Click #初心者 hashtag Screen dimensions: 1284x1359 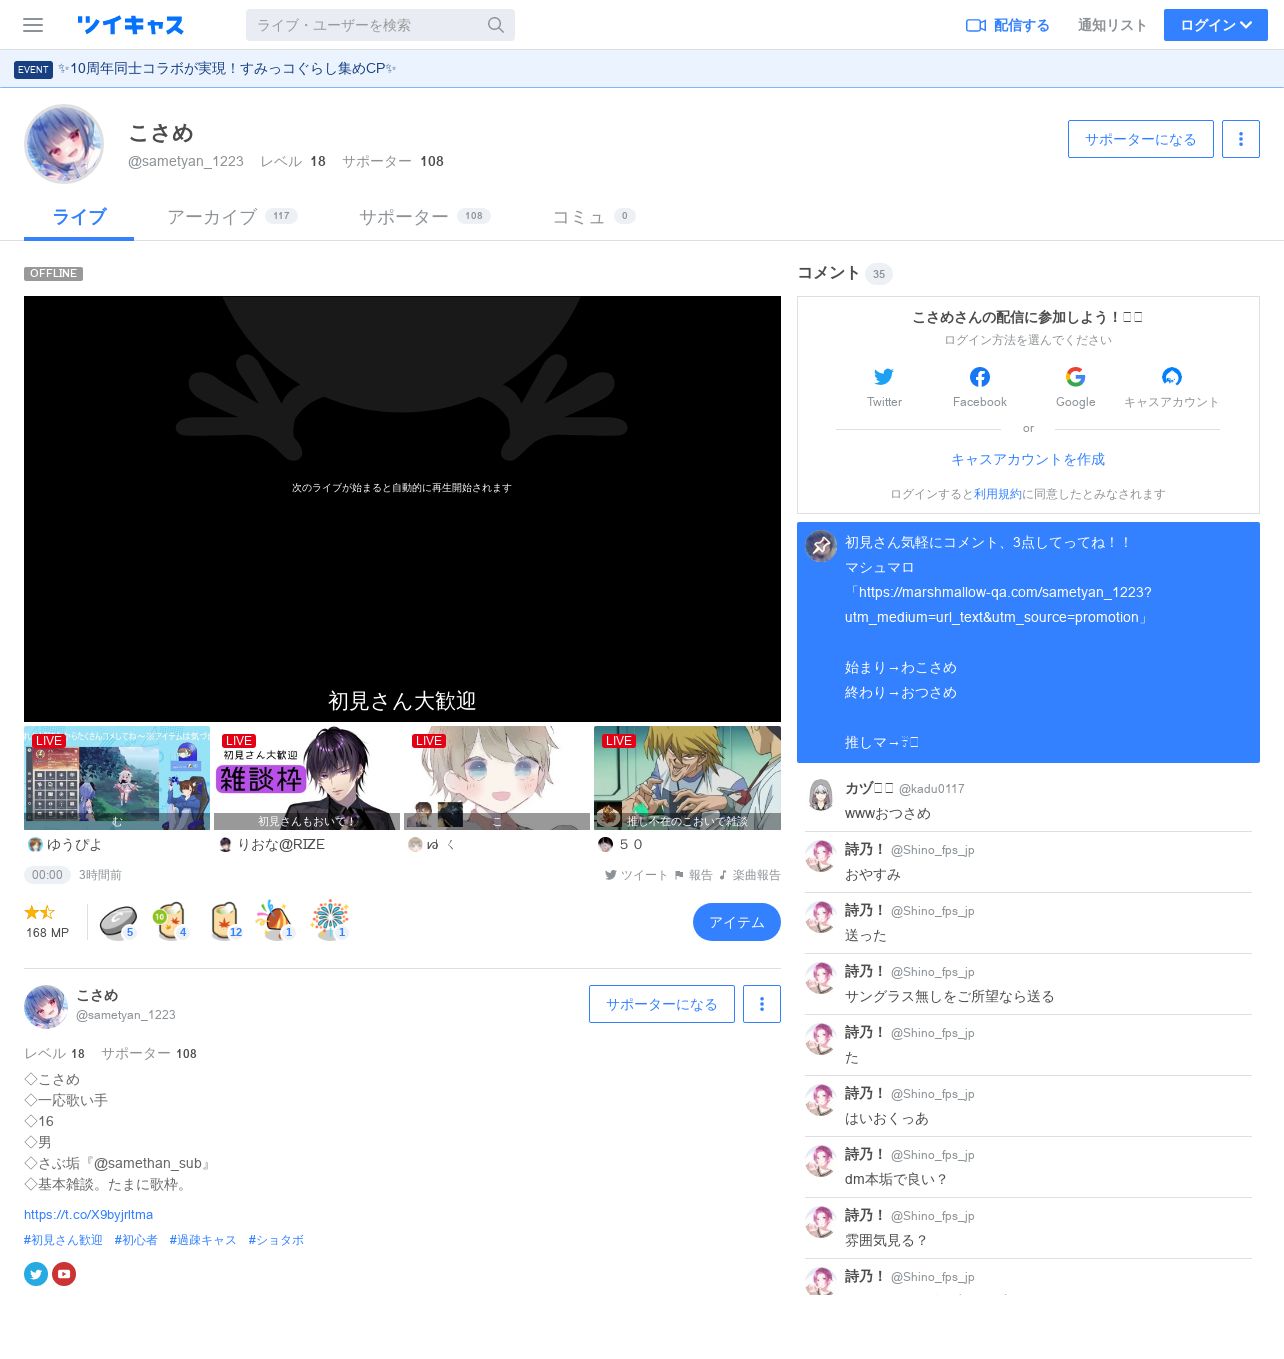click(136, 1240)
